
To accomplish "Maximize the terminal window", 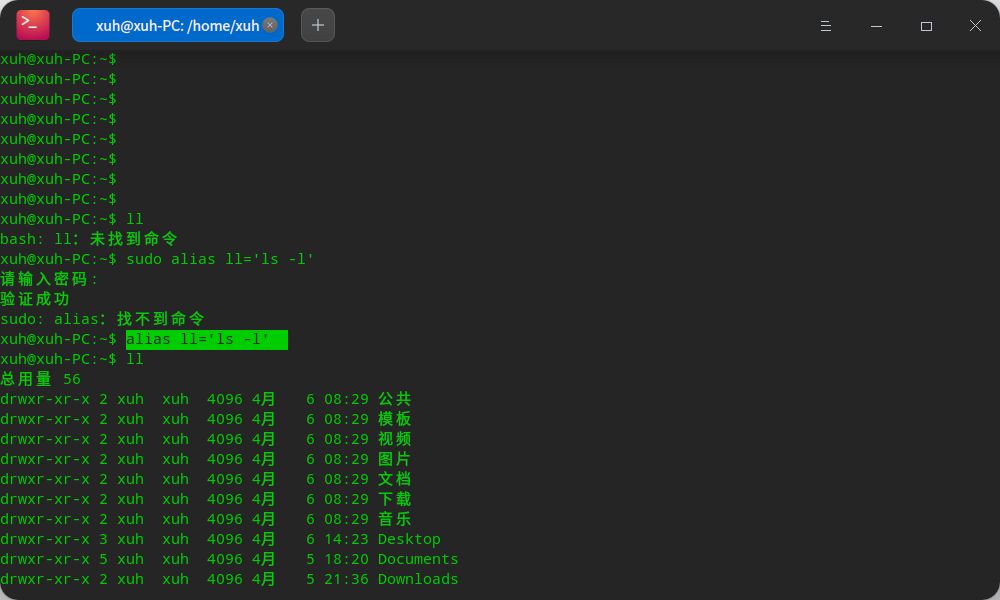I will point(926,26).
